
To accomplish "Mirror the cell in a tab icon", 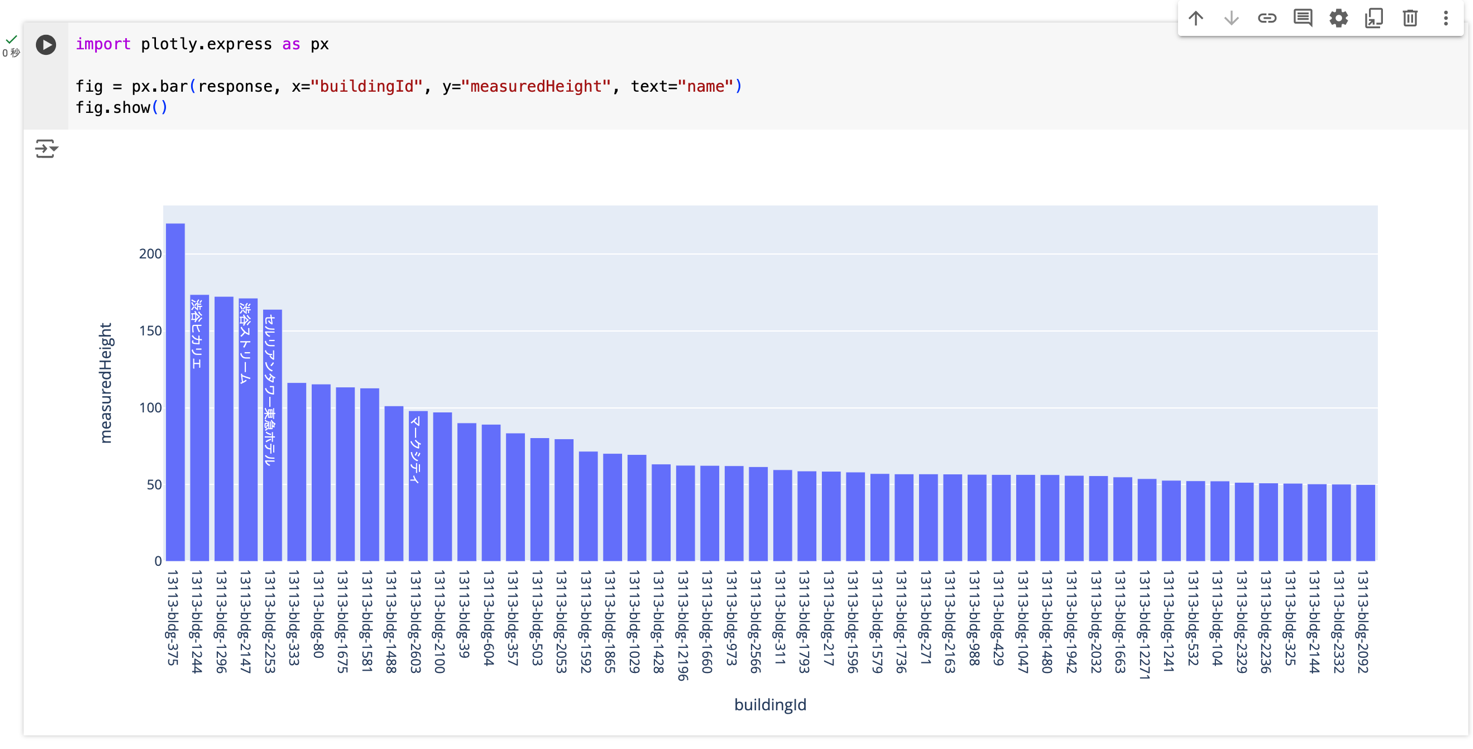I will point(1374,18).
